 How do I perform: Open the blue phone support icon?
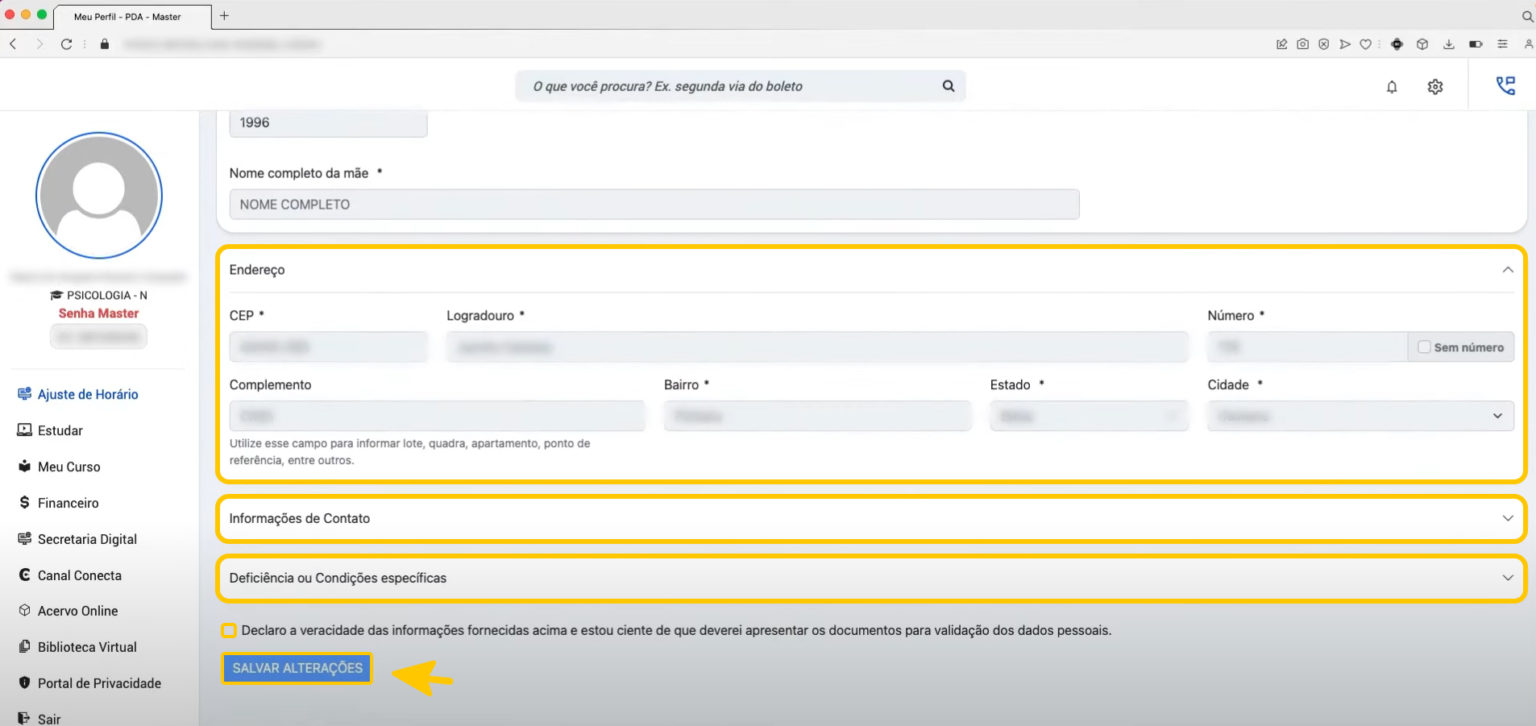point(1505,86)
